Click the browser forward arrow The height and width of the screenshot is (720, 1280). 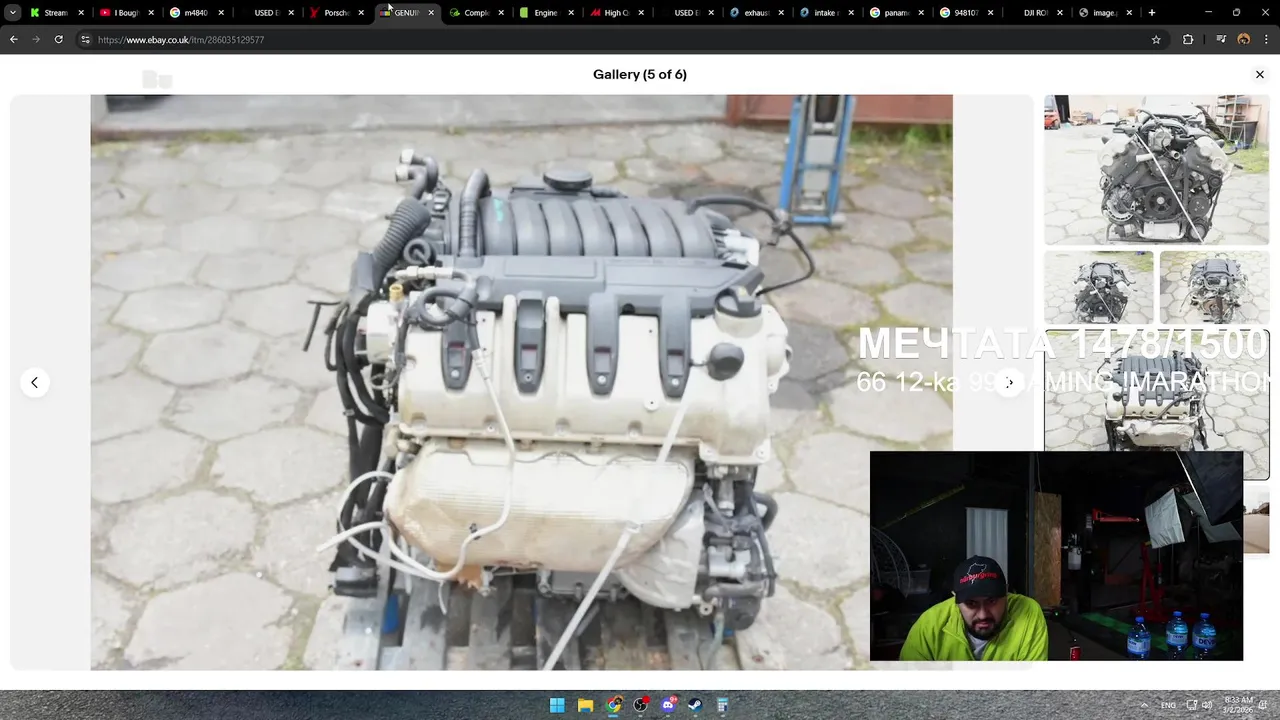point(36,39)
